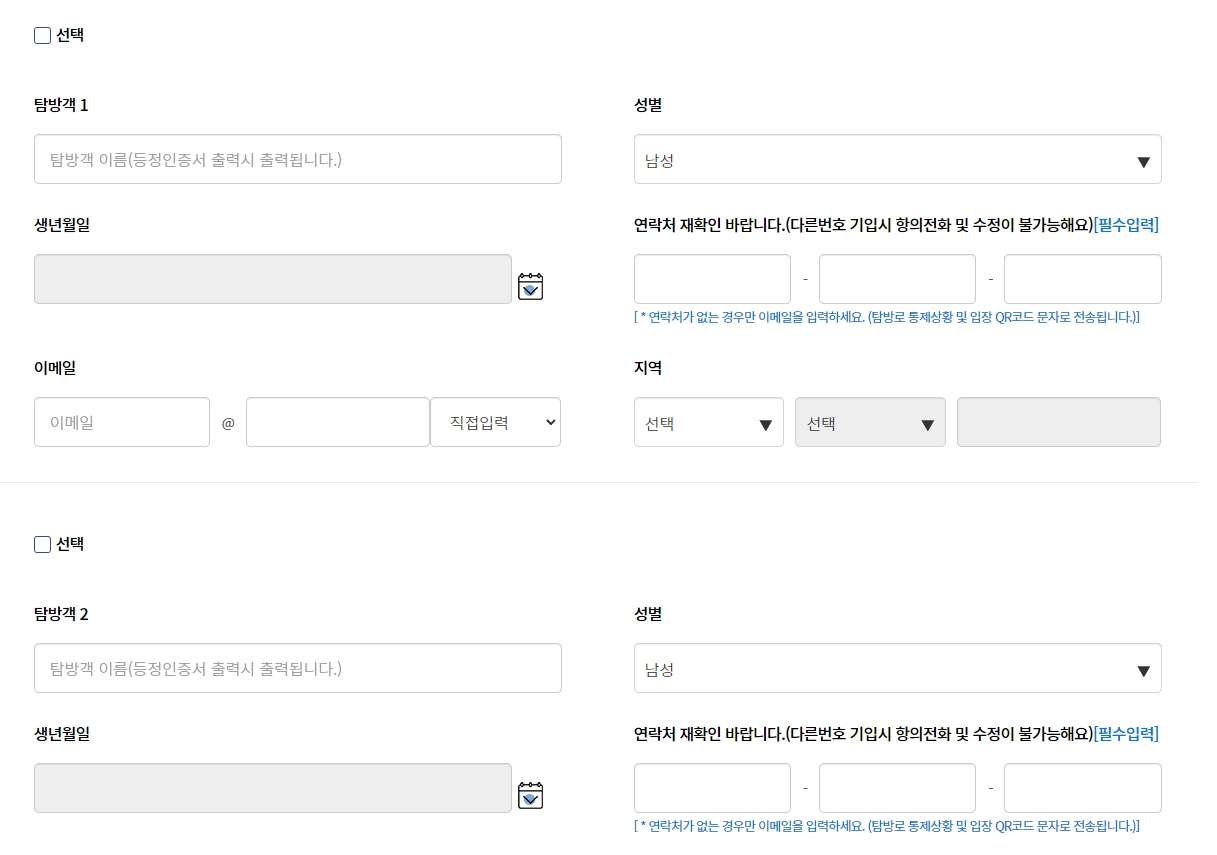The height and width of the screenshot is (855, 1217).
Task: Open the calendar picker for 탐방객 1 생년월일
Action: (x=530, y=287)
